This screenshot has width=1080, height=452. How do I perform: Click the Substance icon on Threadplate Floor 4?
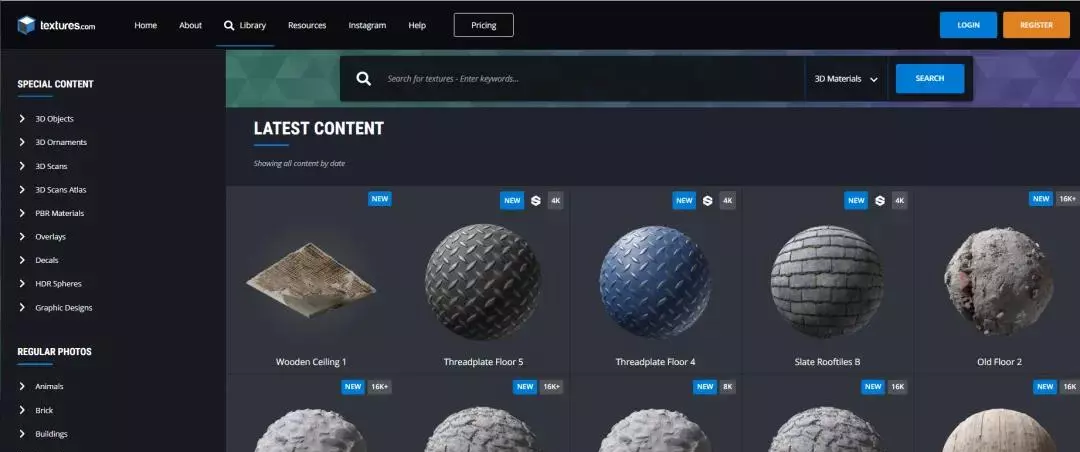tap(707, 201)
